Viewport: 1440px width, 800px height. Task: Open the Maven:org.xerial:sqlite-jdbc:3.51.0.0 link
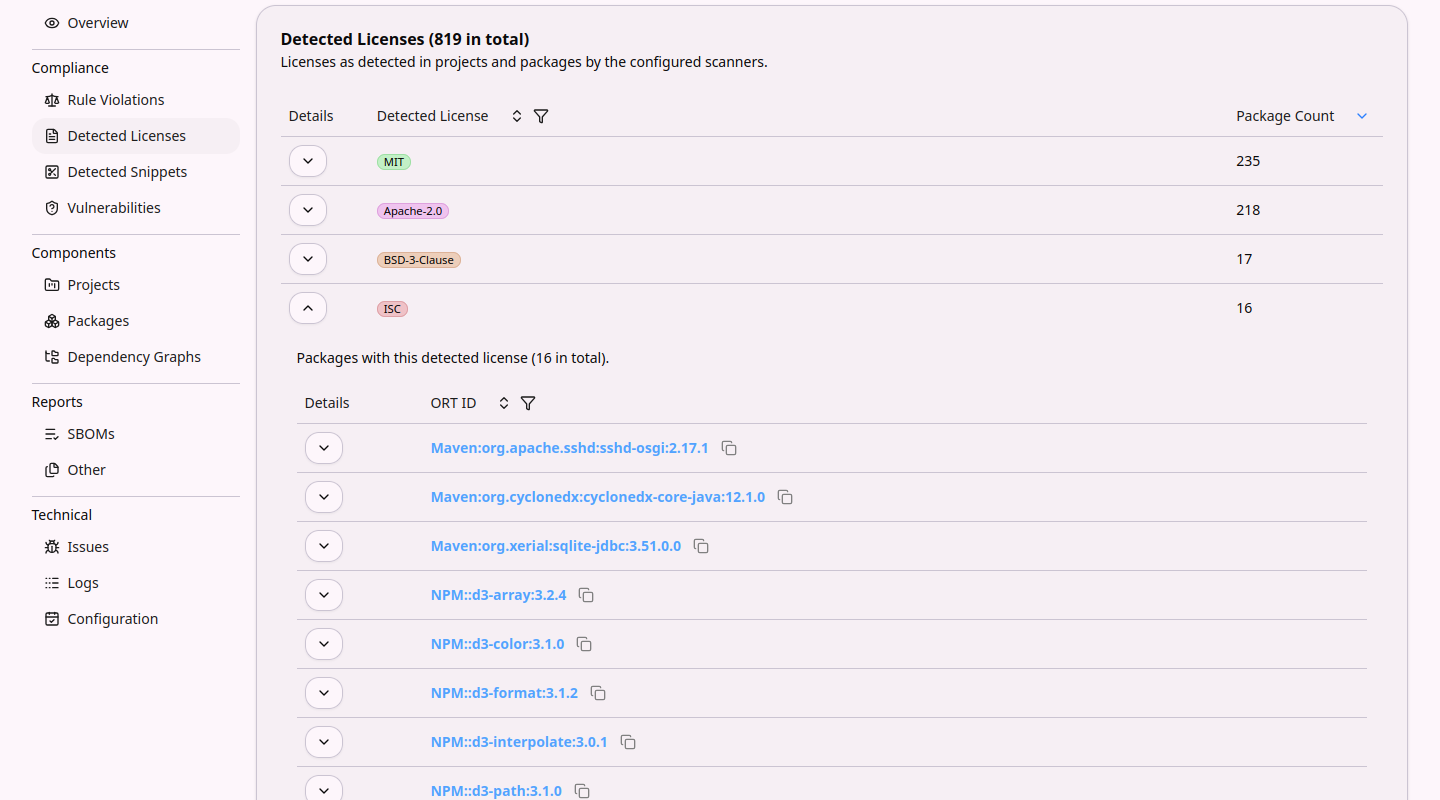pyautogui.click(x=556, y=546)
